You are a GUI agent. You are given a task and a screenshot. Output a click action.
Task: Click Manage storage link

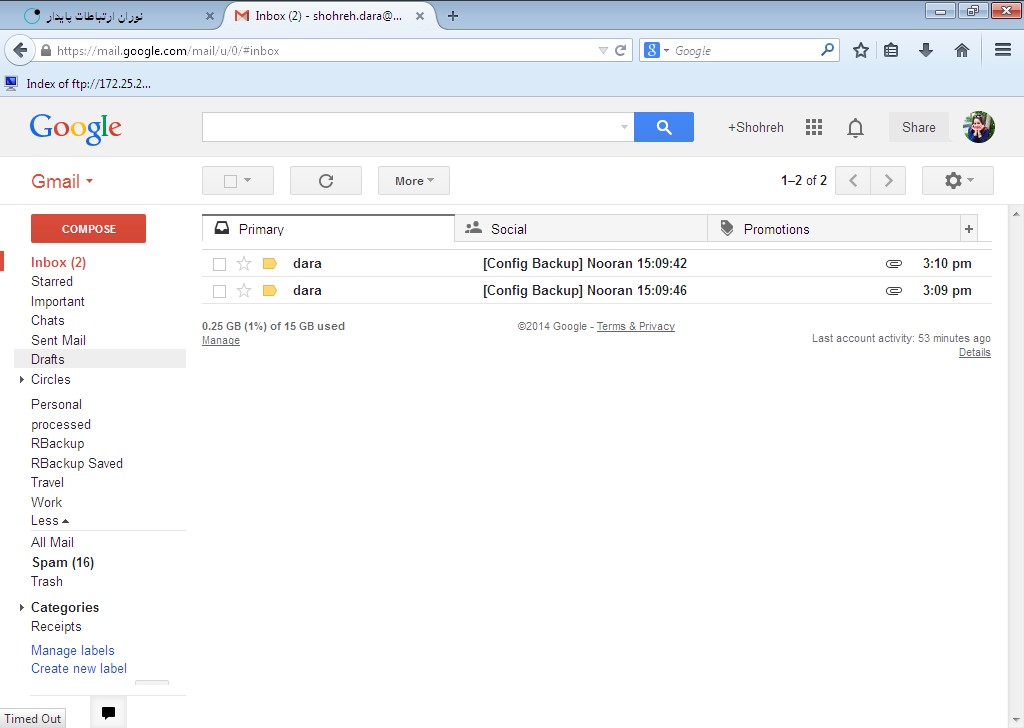[x=221, y=340]
